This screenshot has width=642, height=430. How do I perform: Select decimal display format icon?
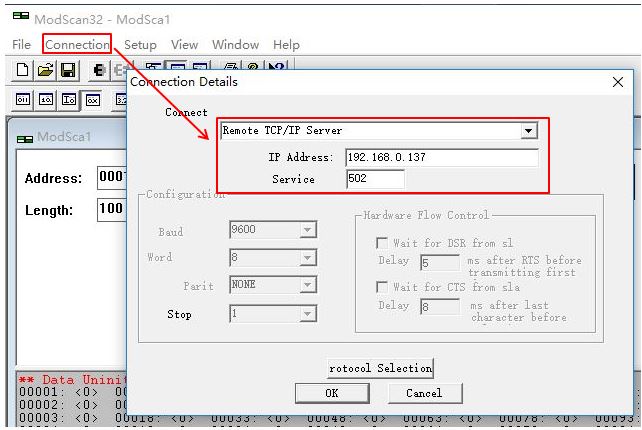45,100
